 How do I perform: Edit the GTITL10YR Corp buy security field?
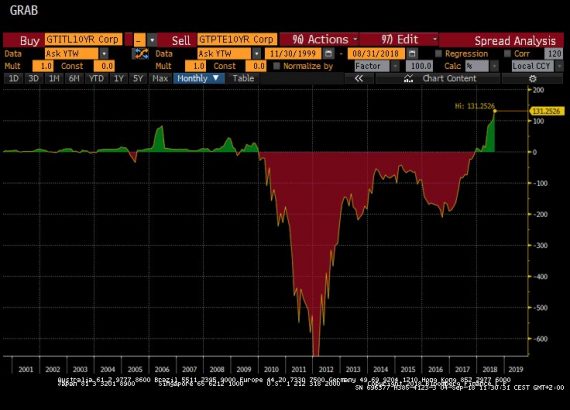pyautogui.click(x=84, y=39)
